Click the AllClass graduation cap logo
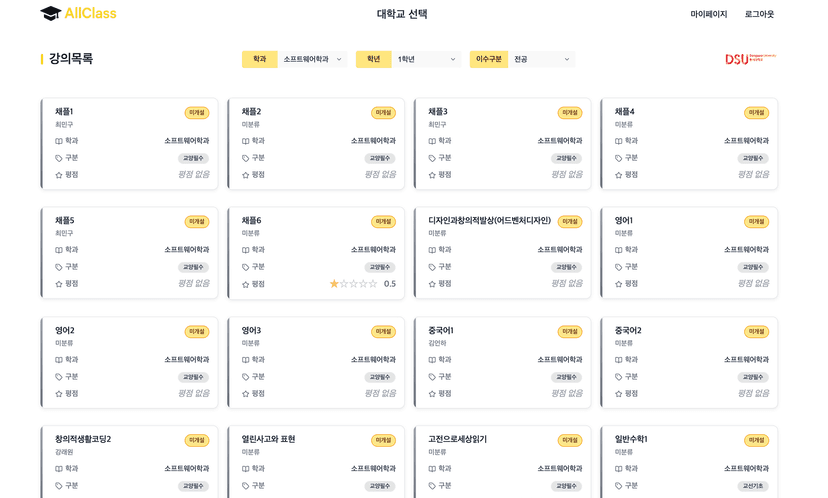 [x=50, y=13]
